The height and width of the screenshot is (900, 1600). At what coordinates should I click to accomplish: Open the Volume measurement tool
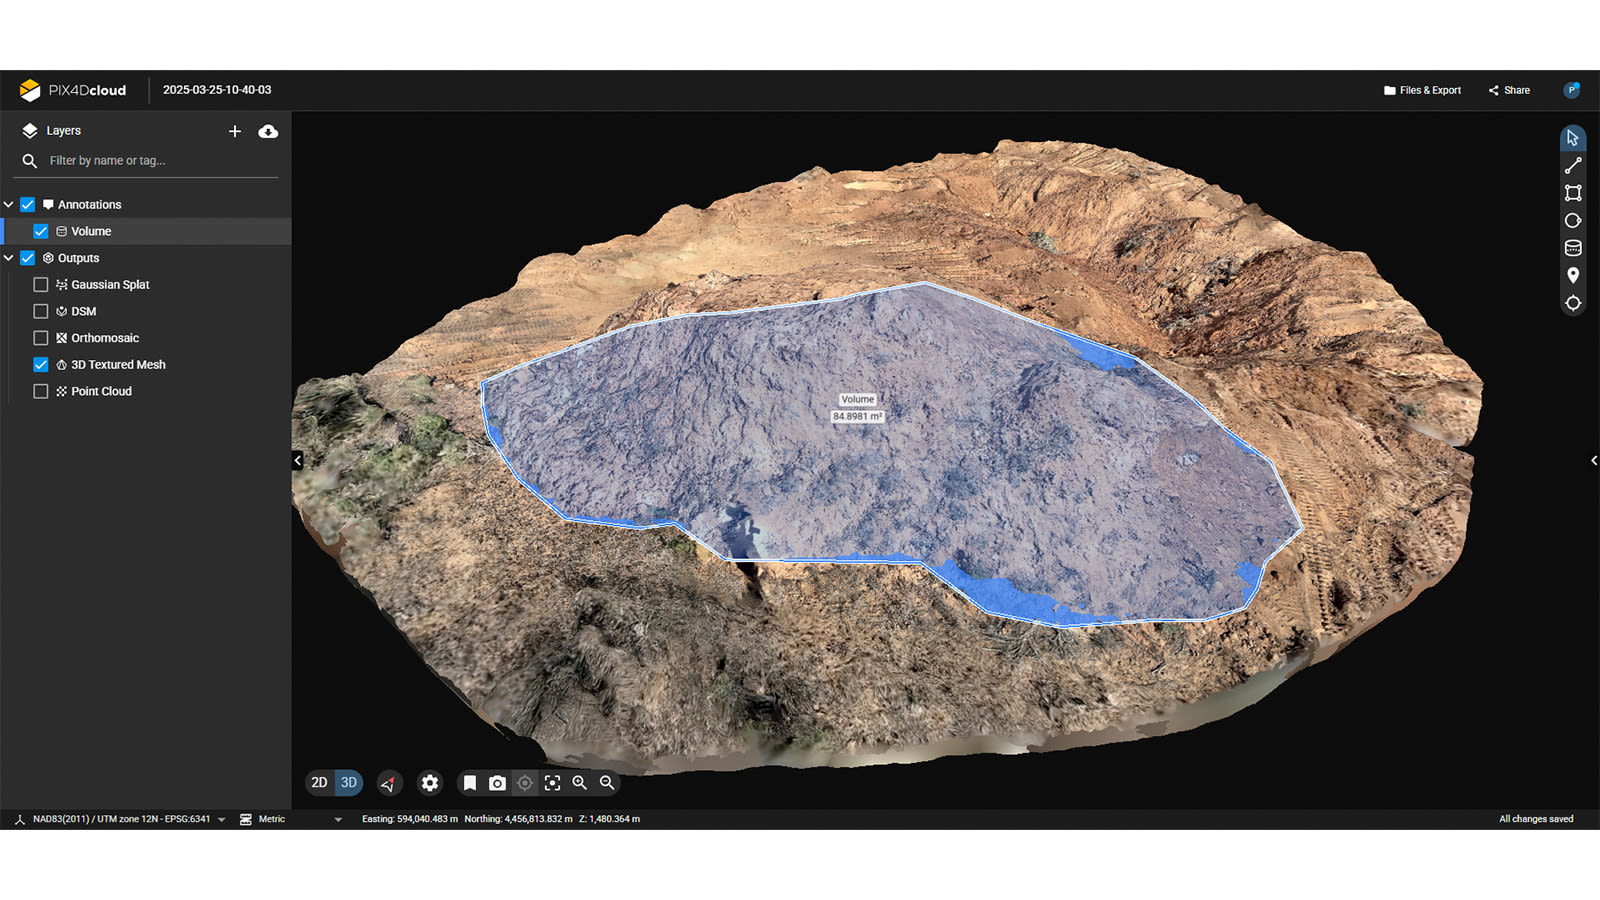click(1573, 248)
